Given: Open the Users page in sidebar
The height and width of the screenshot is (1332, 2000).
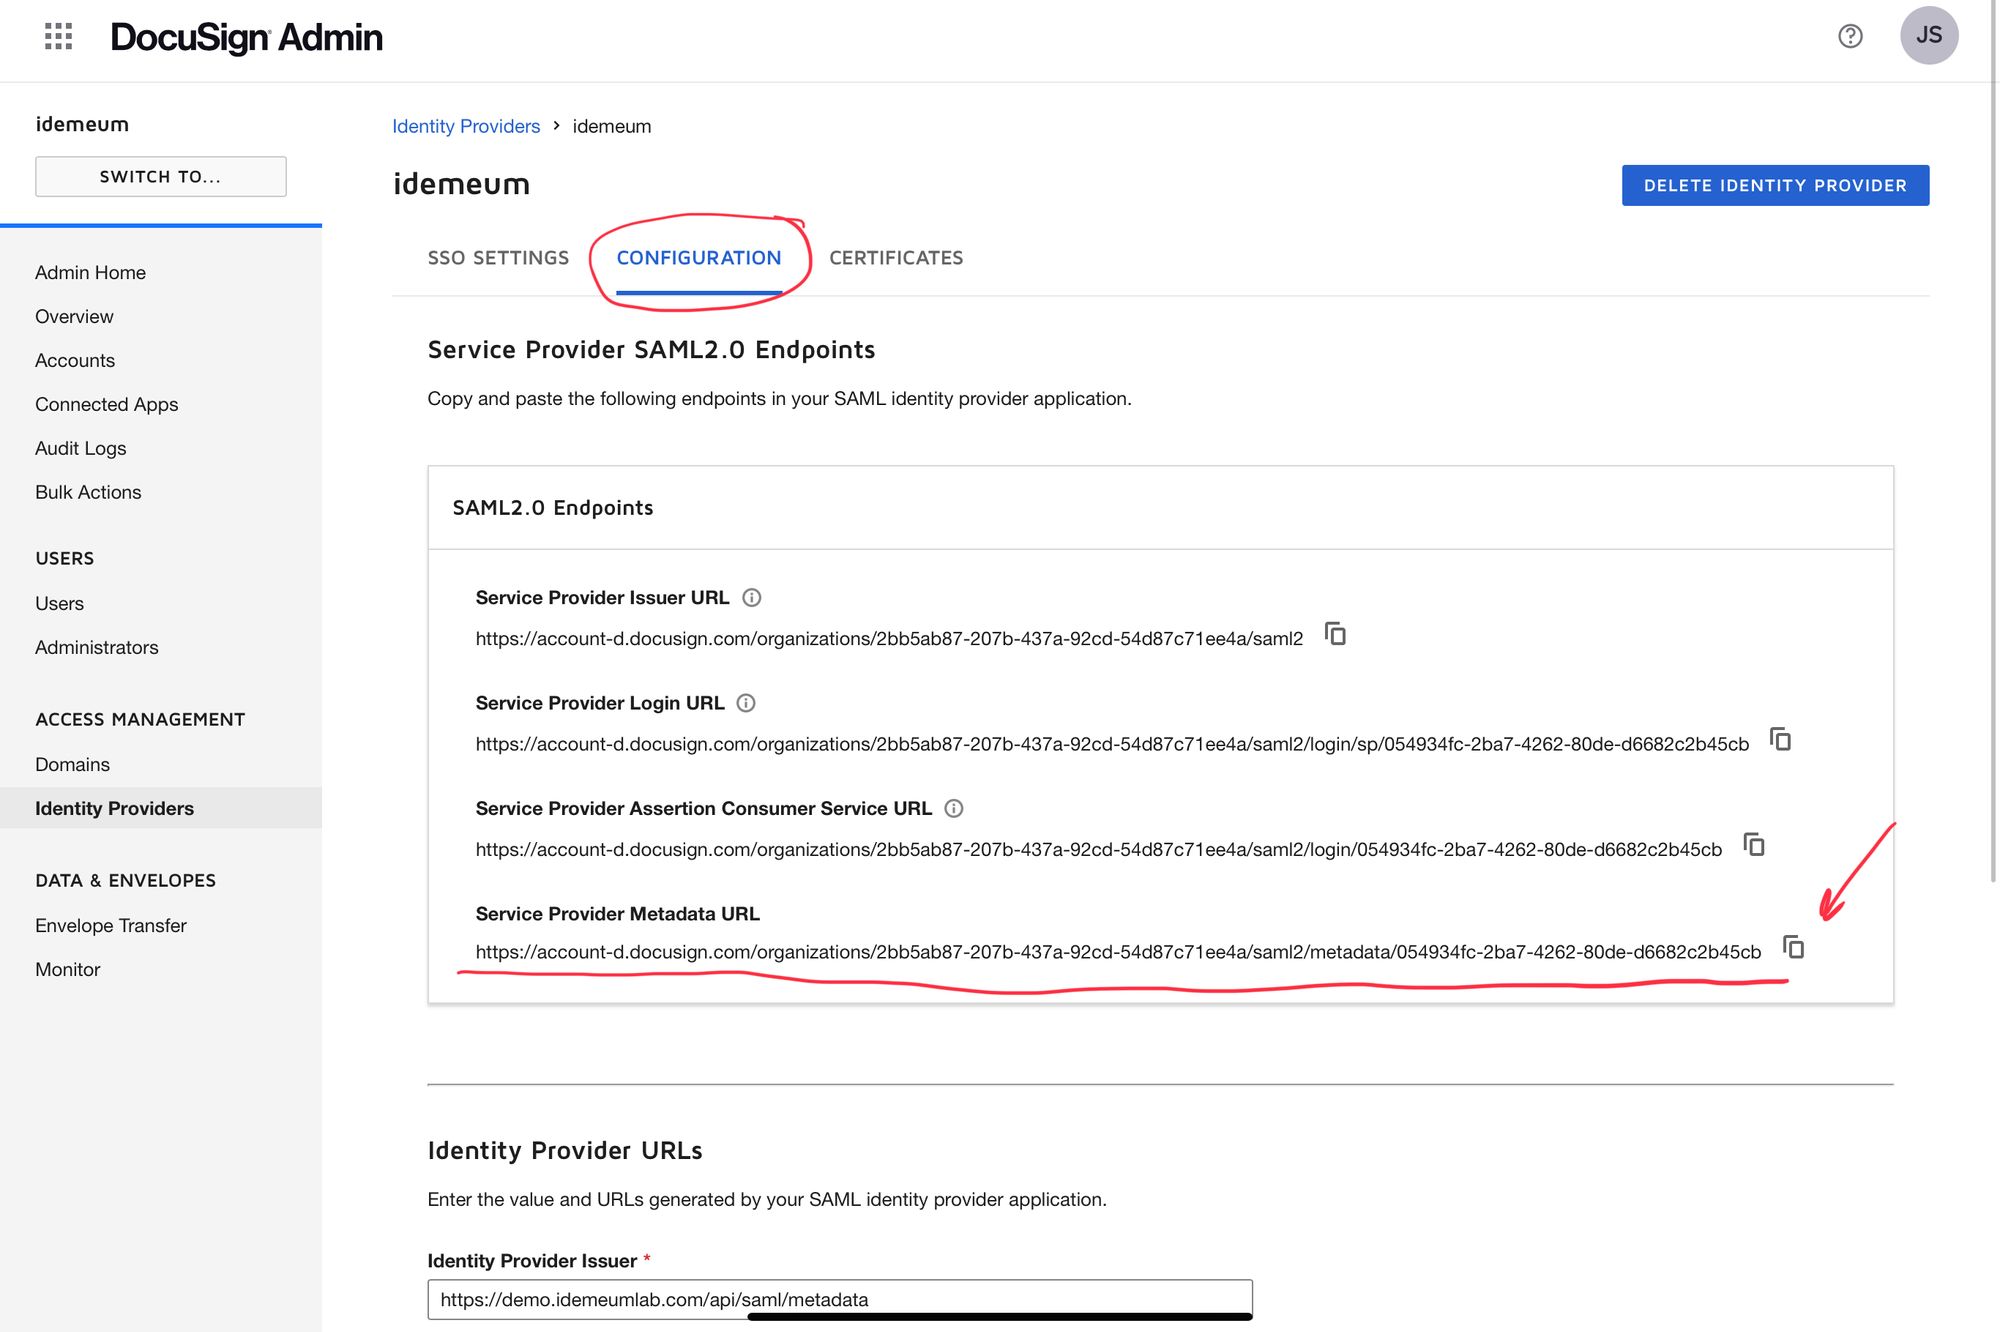Looking at the screenshot, I should [x=60, y=603].
